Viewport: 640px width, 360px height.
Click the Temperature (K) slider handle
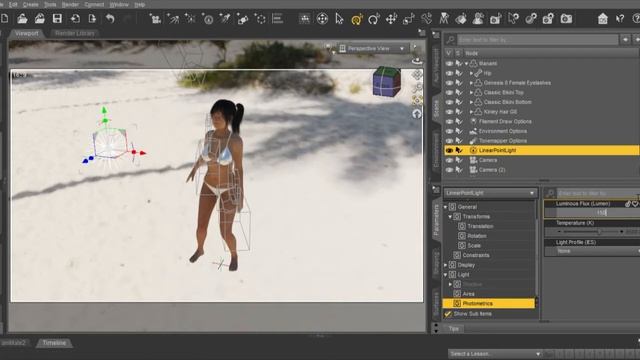(599, 232)
